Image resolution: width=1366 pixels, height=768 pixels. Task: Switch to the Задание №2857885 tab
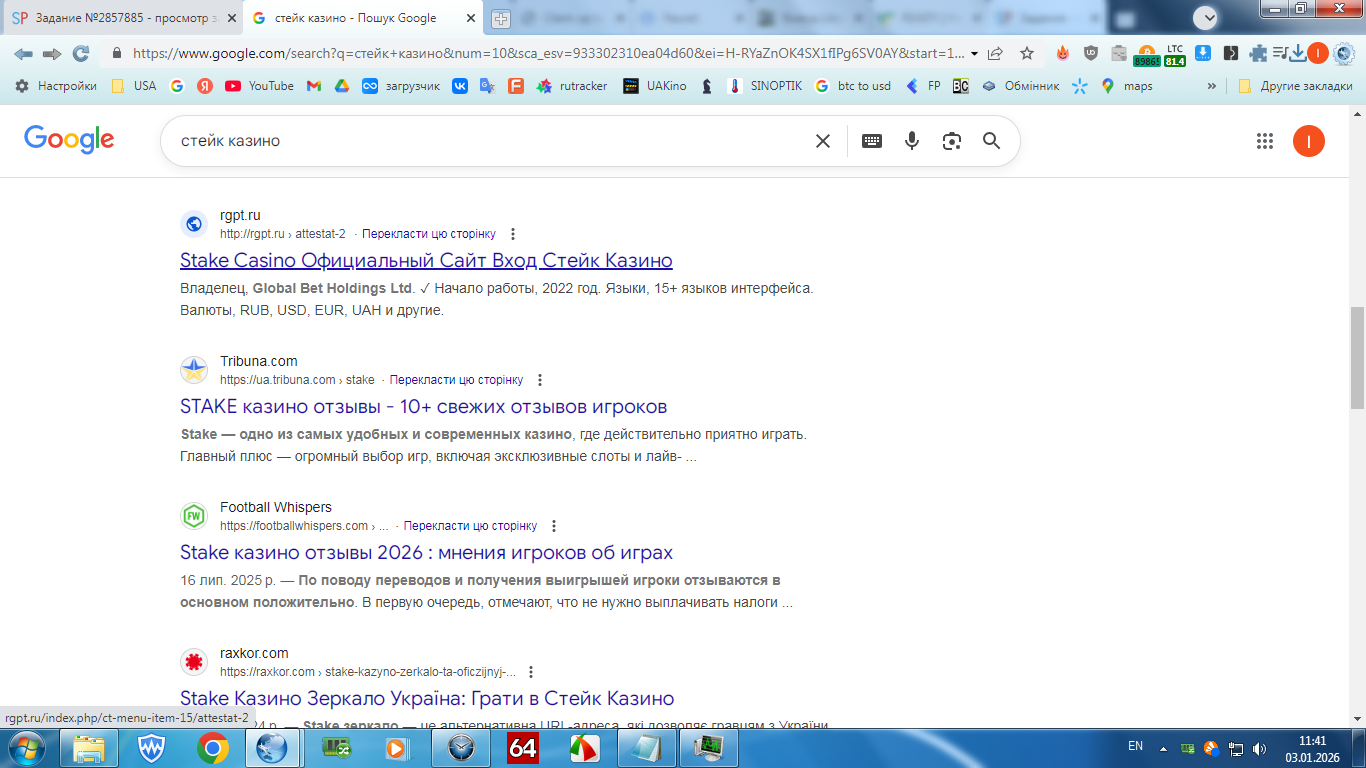(x=125, y=18)
